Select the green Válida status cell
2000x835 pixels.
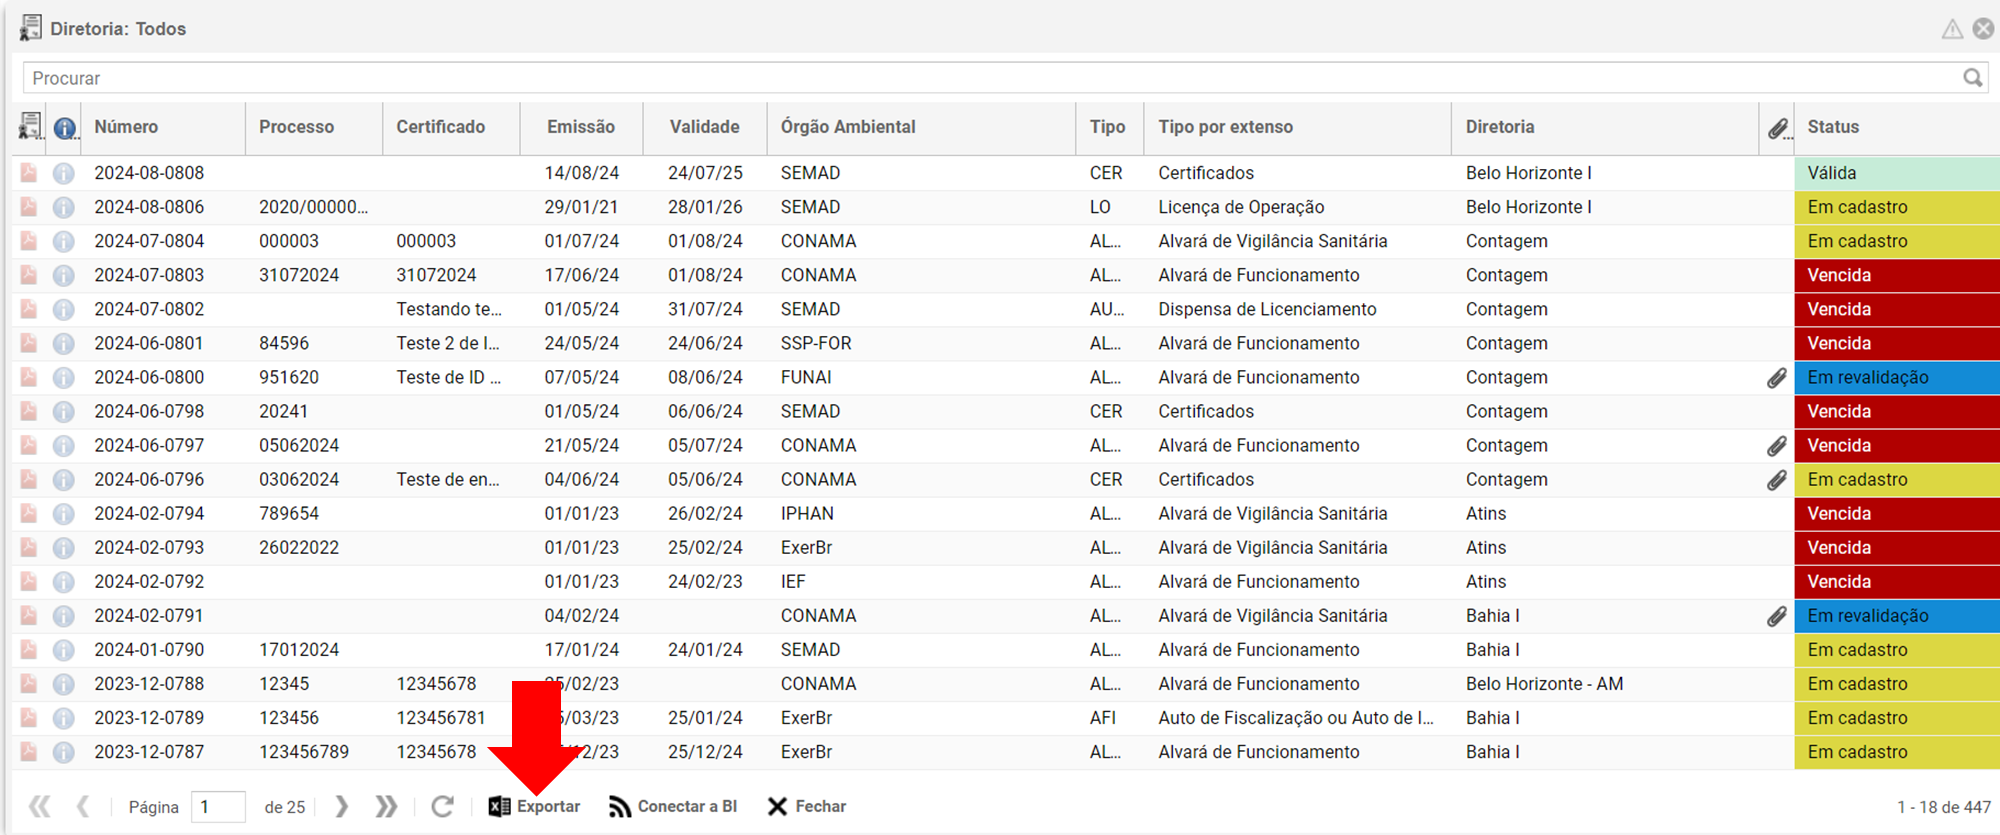pyautogui.click(x=1897, y=173)
